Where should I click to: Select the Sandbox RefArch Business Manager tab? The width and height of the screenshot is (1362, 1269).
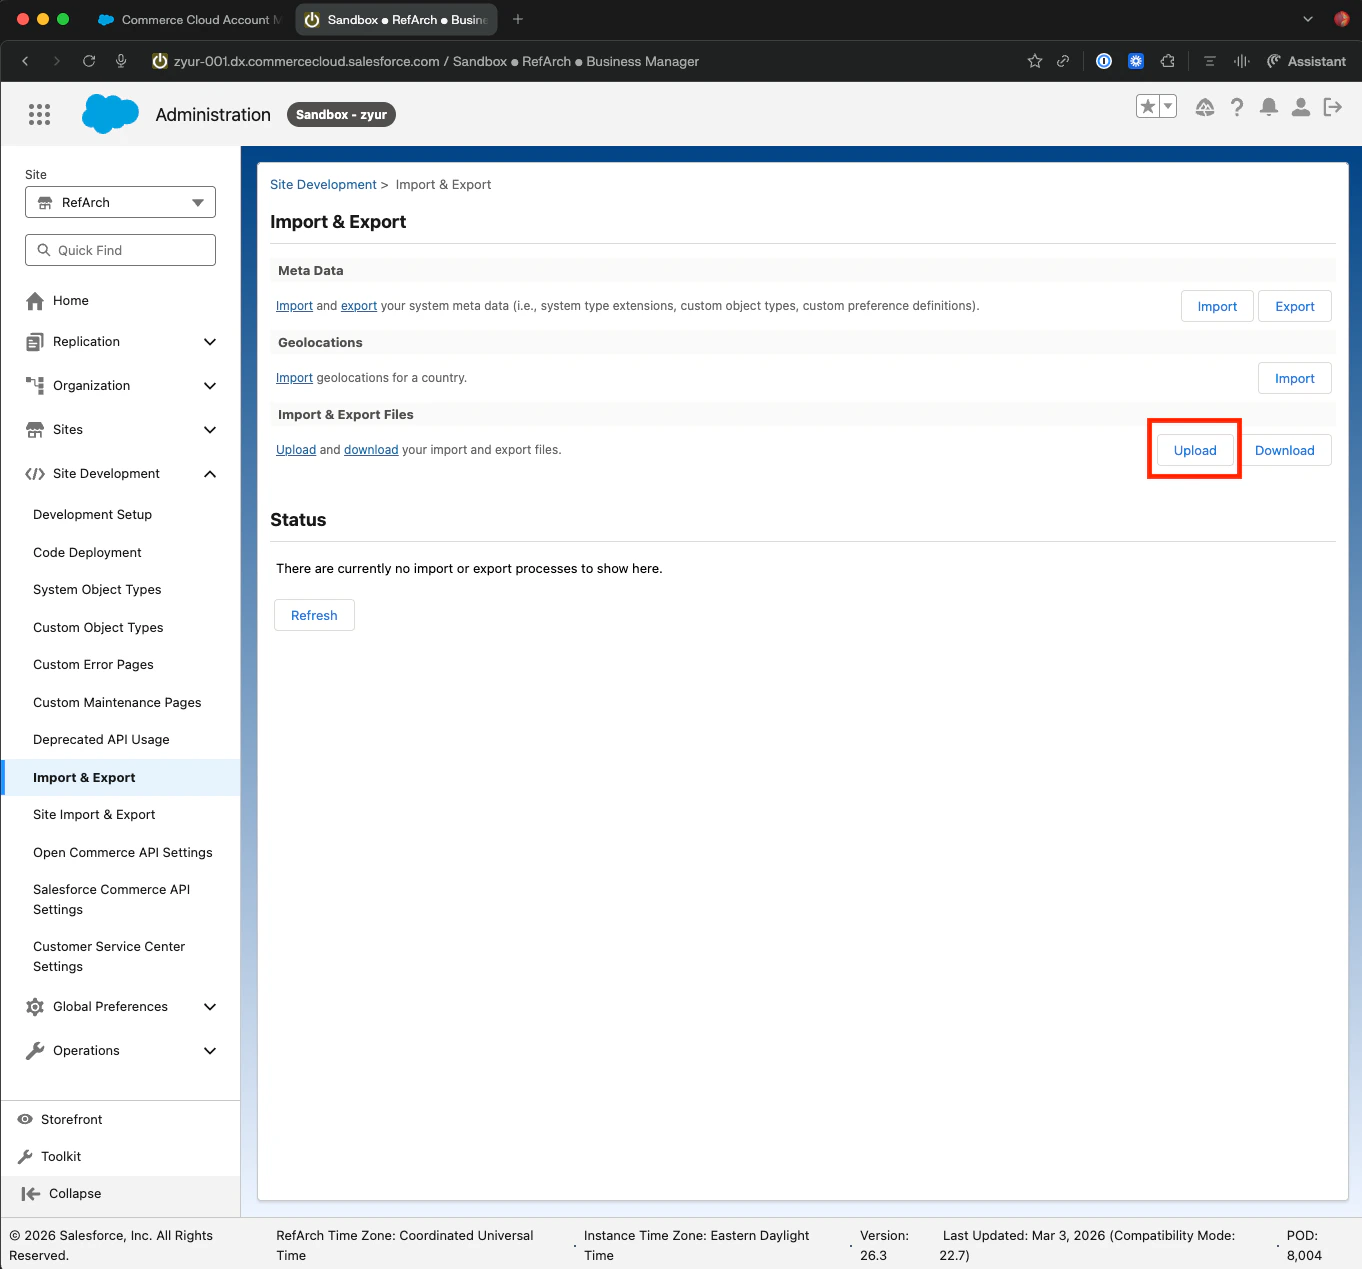397,20
